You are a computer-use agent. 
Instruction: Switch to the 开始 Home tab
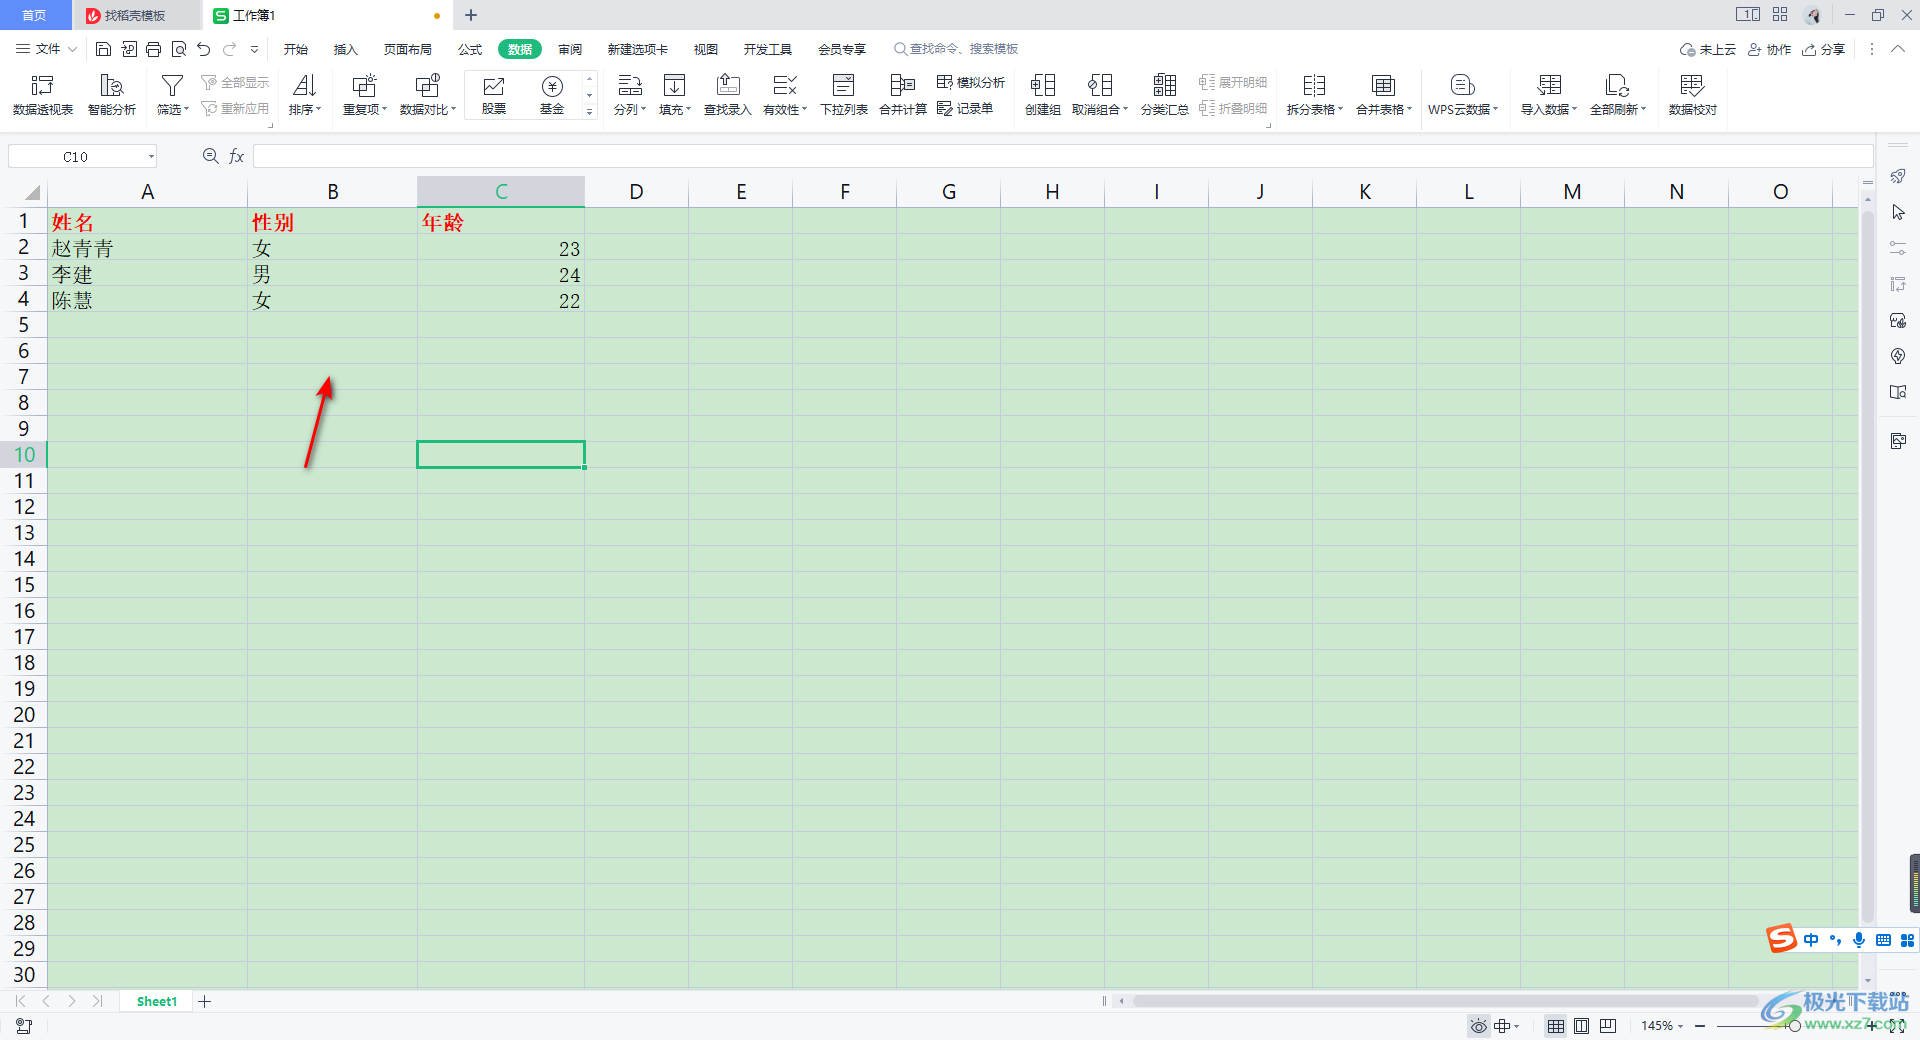(296, 49)
